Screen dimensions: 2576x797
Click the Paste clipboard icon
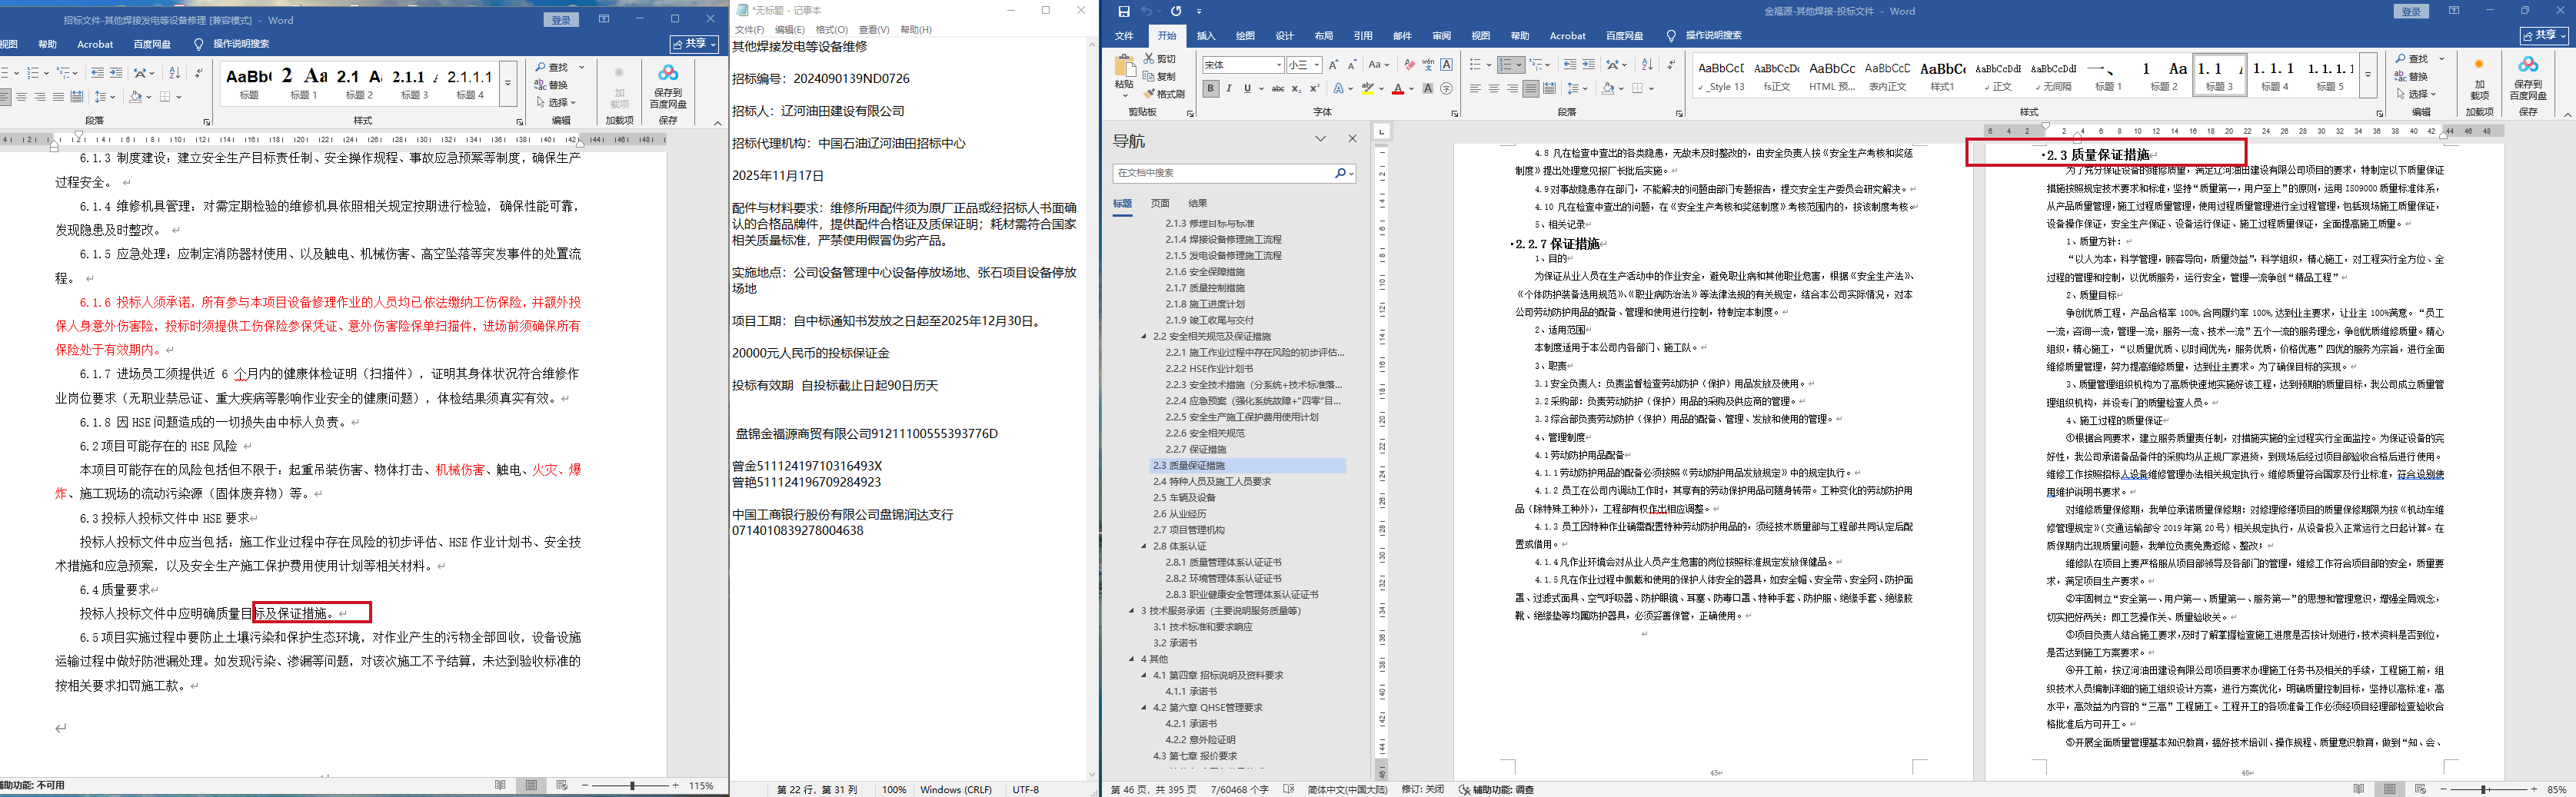[x=1125, y=67]
